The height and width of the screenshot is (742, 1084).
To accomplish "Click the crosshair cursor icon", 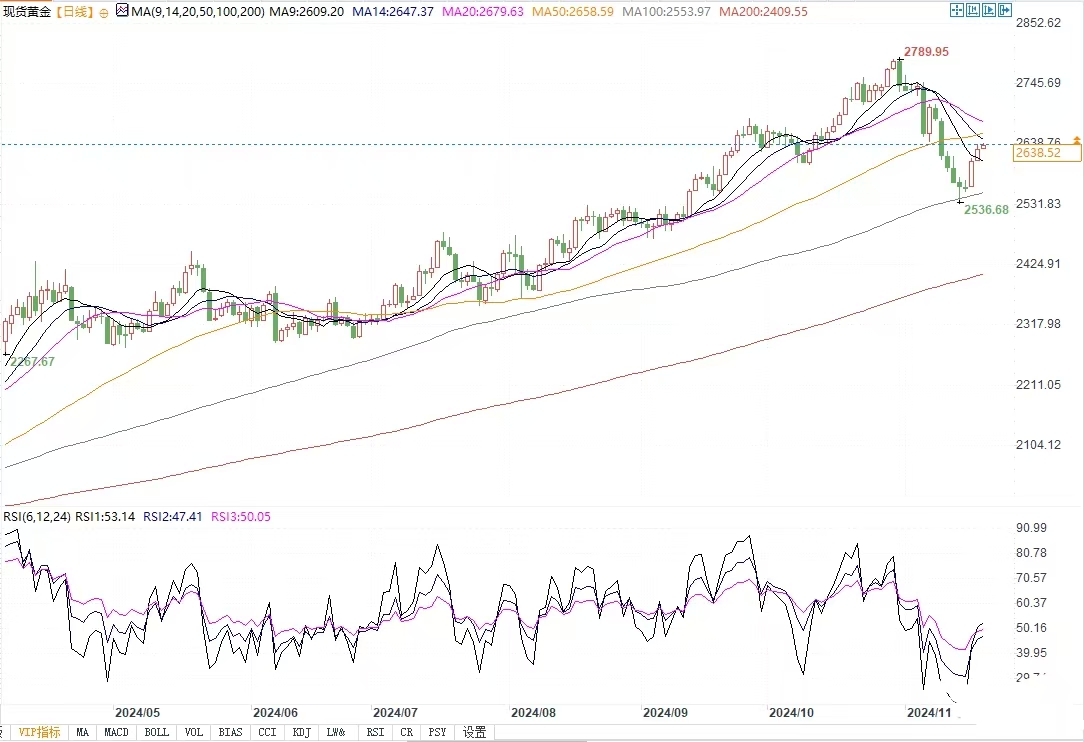I will click(957, 10).
